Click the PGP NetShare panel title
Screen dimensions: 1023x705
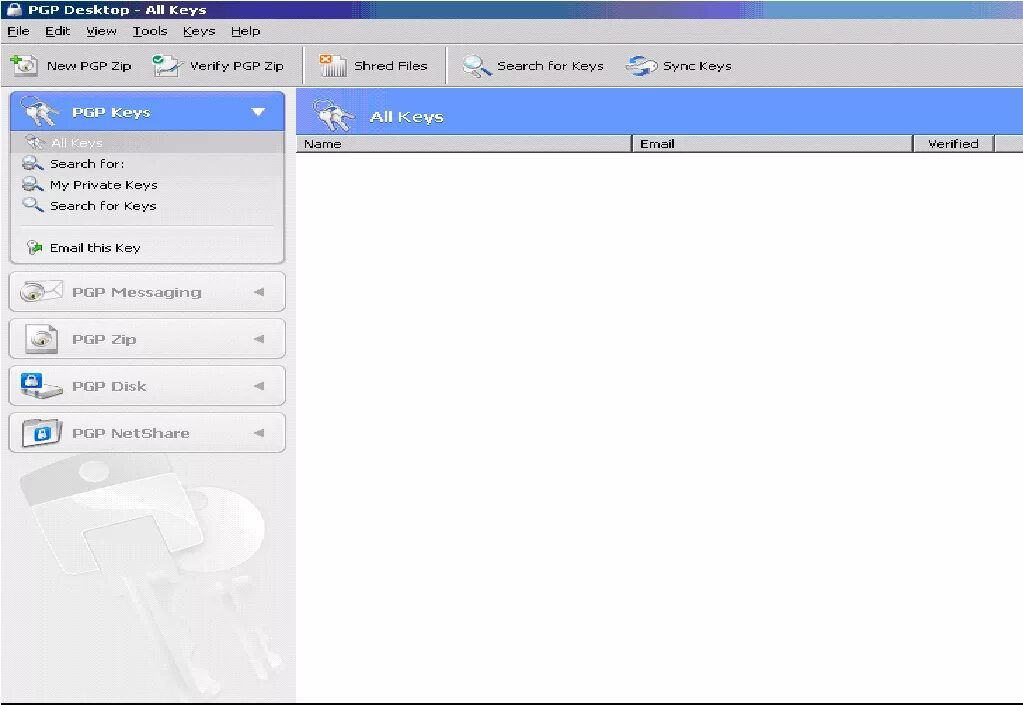(x=130, y=433)
